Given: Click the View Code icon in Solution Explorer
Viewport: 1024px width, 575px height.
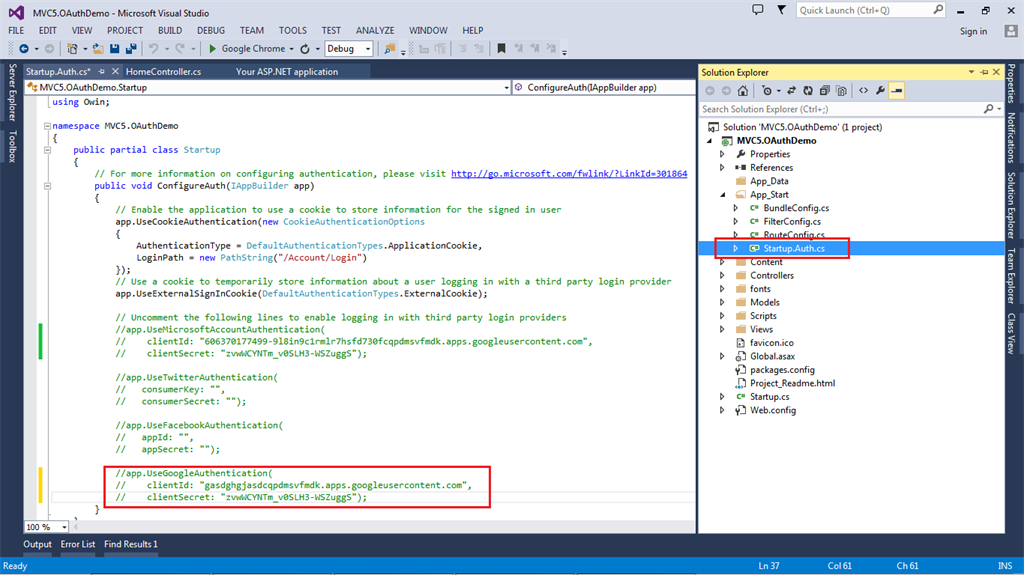Looking at the screenshot, I should (862, 90).
